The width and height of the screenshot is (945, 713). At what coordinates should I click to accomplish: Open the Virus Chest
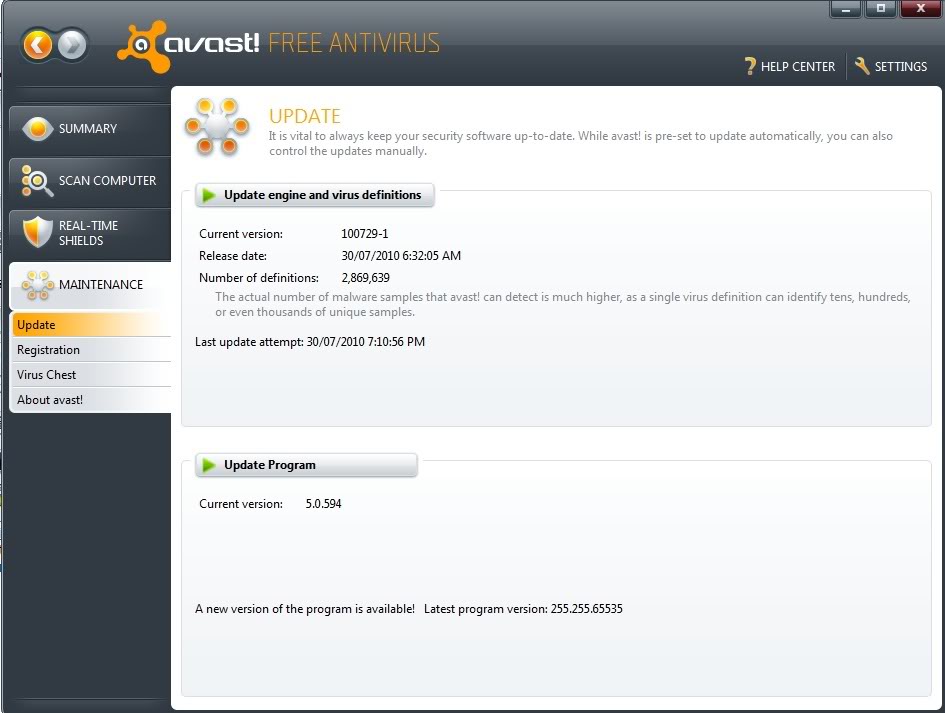tap(92, 374)
